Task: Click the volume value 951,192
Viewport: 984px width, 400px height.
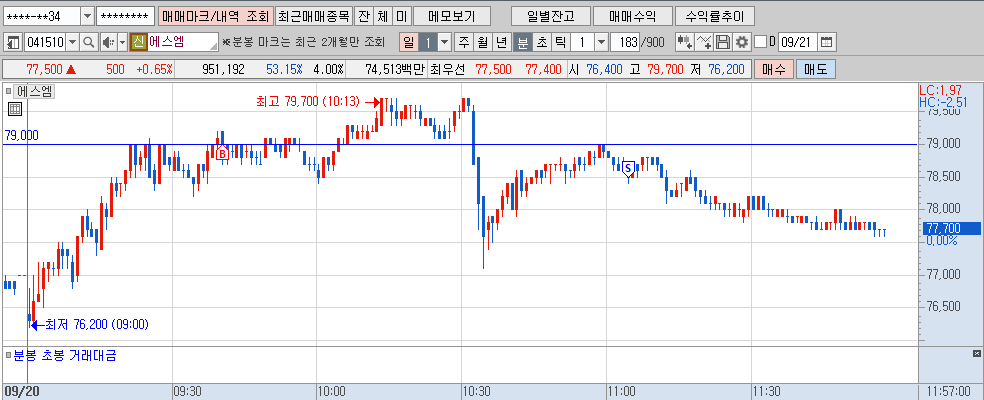Action: [x=223, y=69]
